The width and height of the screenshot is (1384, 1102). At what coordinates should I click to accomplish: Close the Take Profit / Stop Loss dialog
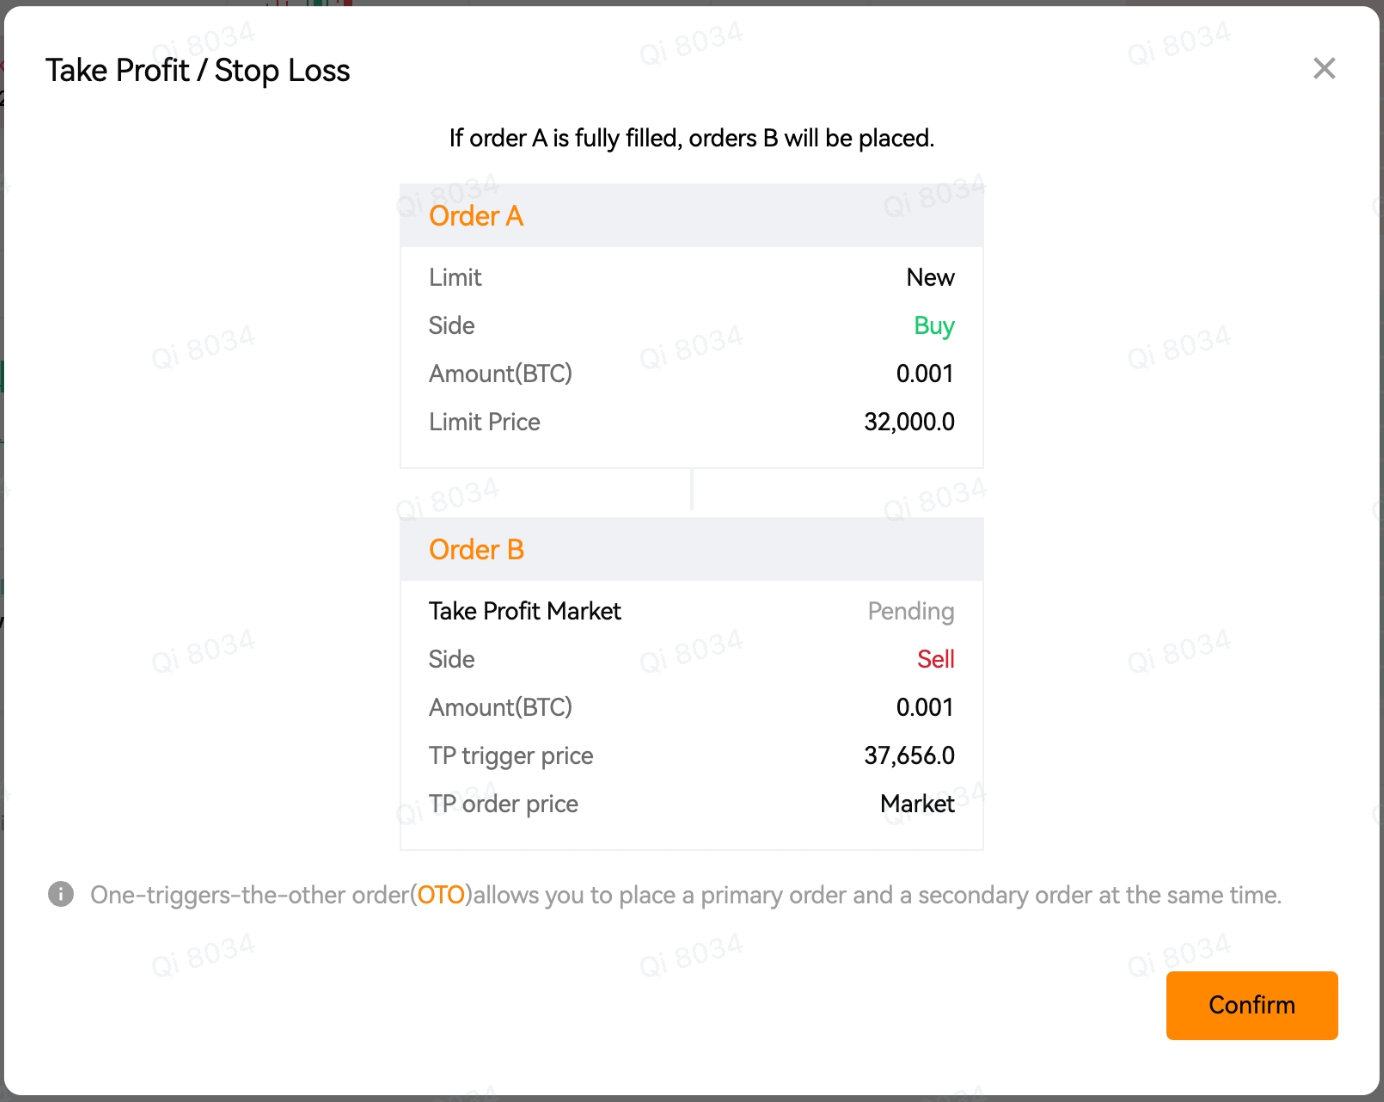[x=1324, y=69]
